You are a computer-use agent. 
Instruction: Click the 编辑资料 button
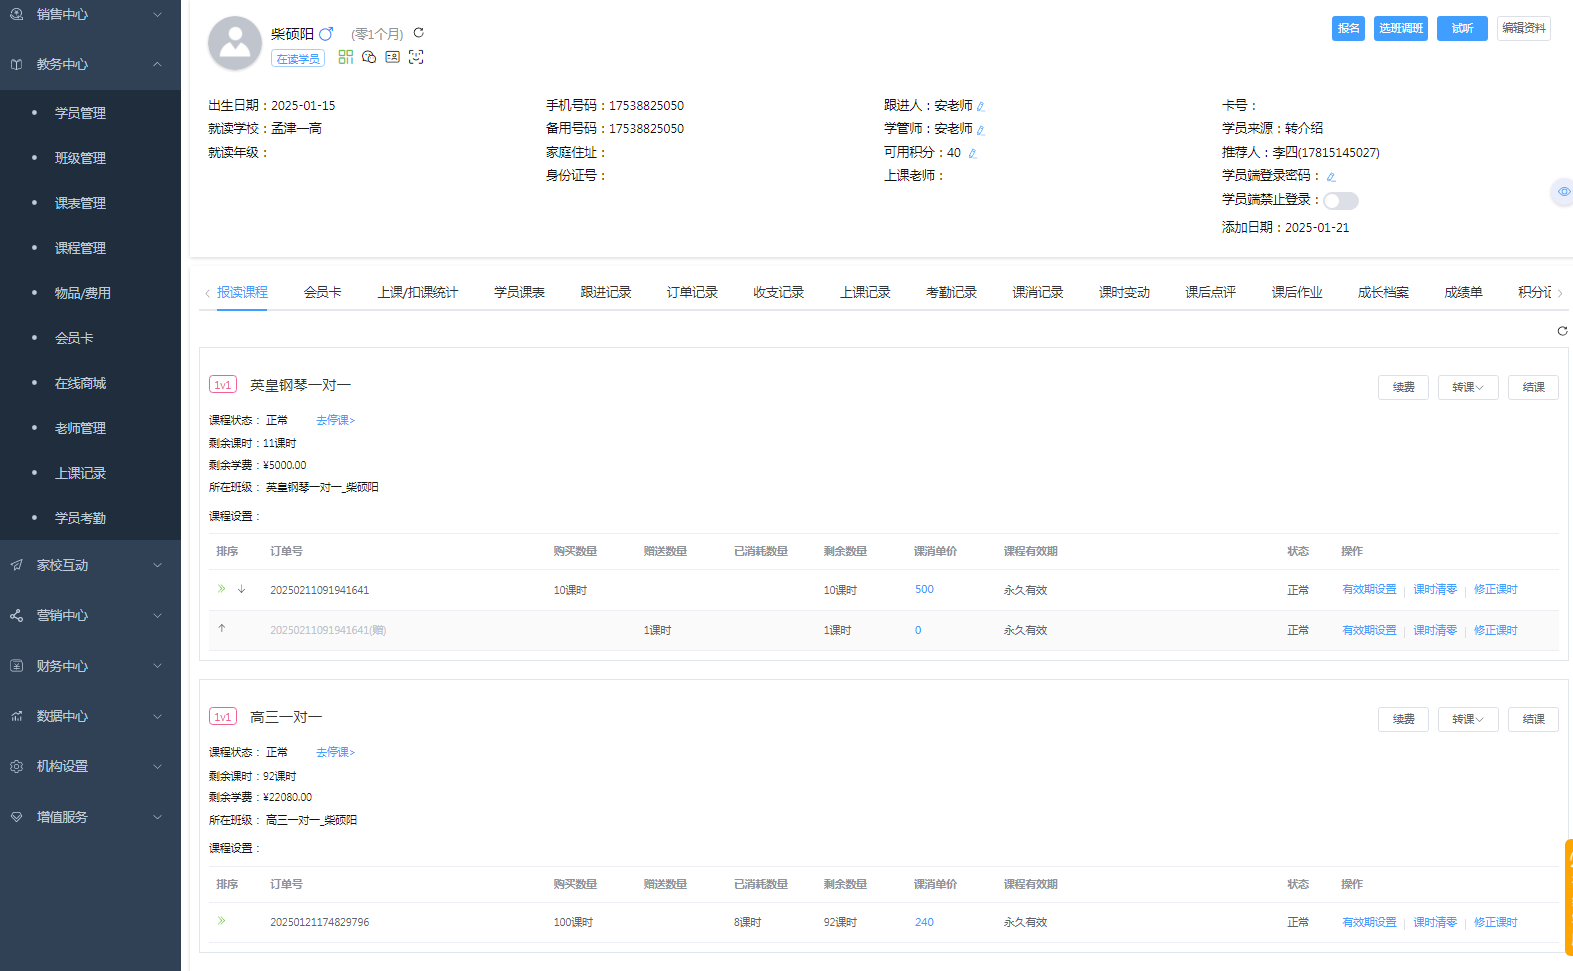coord(1524,29)
